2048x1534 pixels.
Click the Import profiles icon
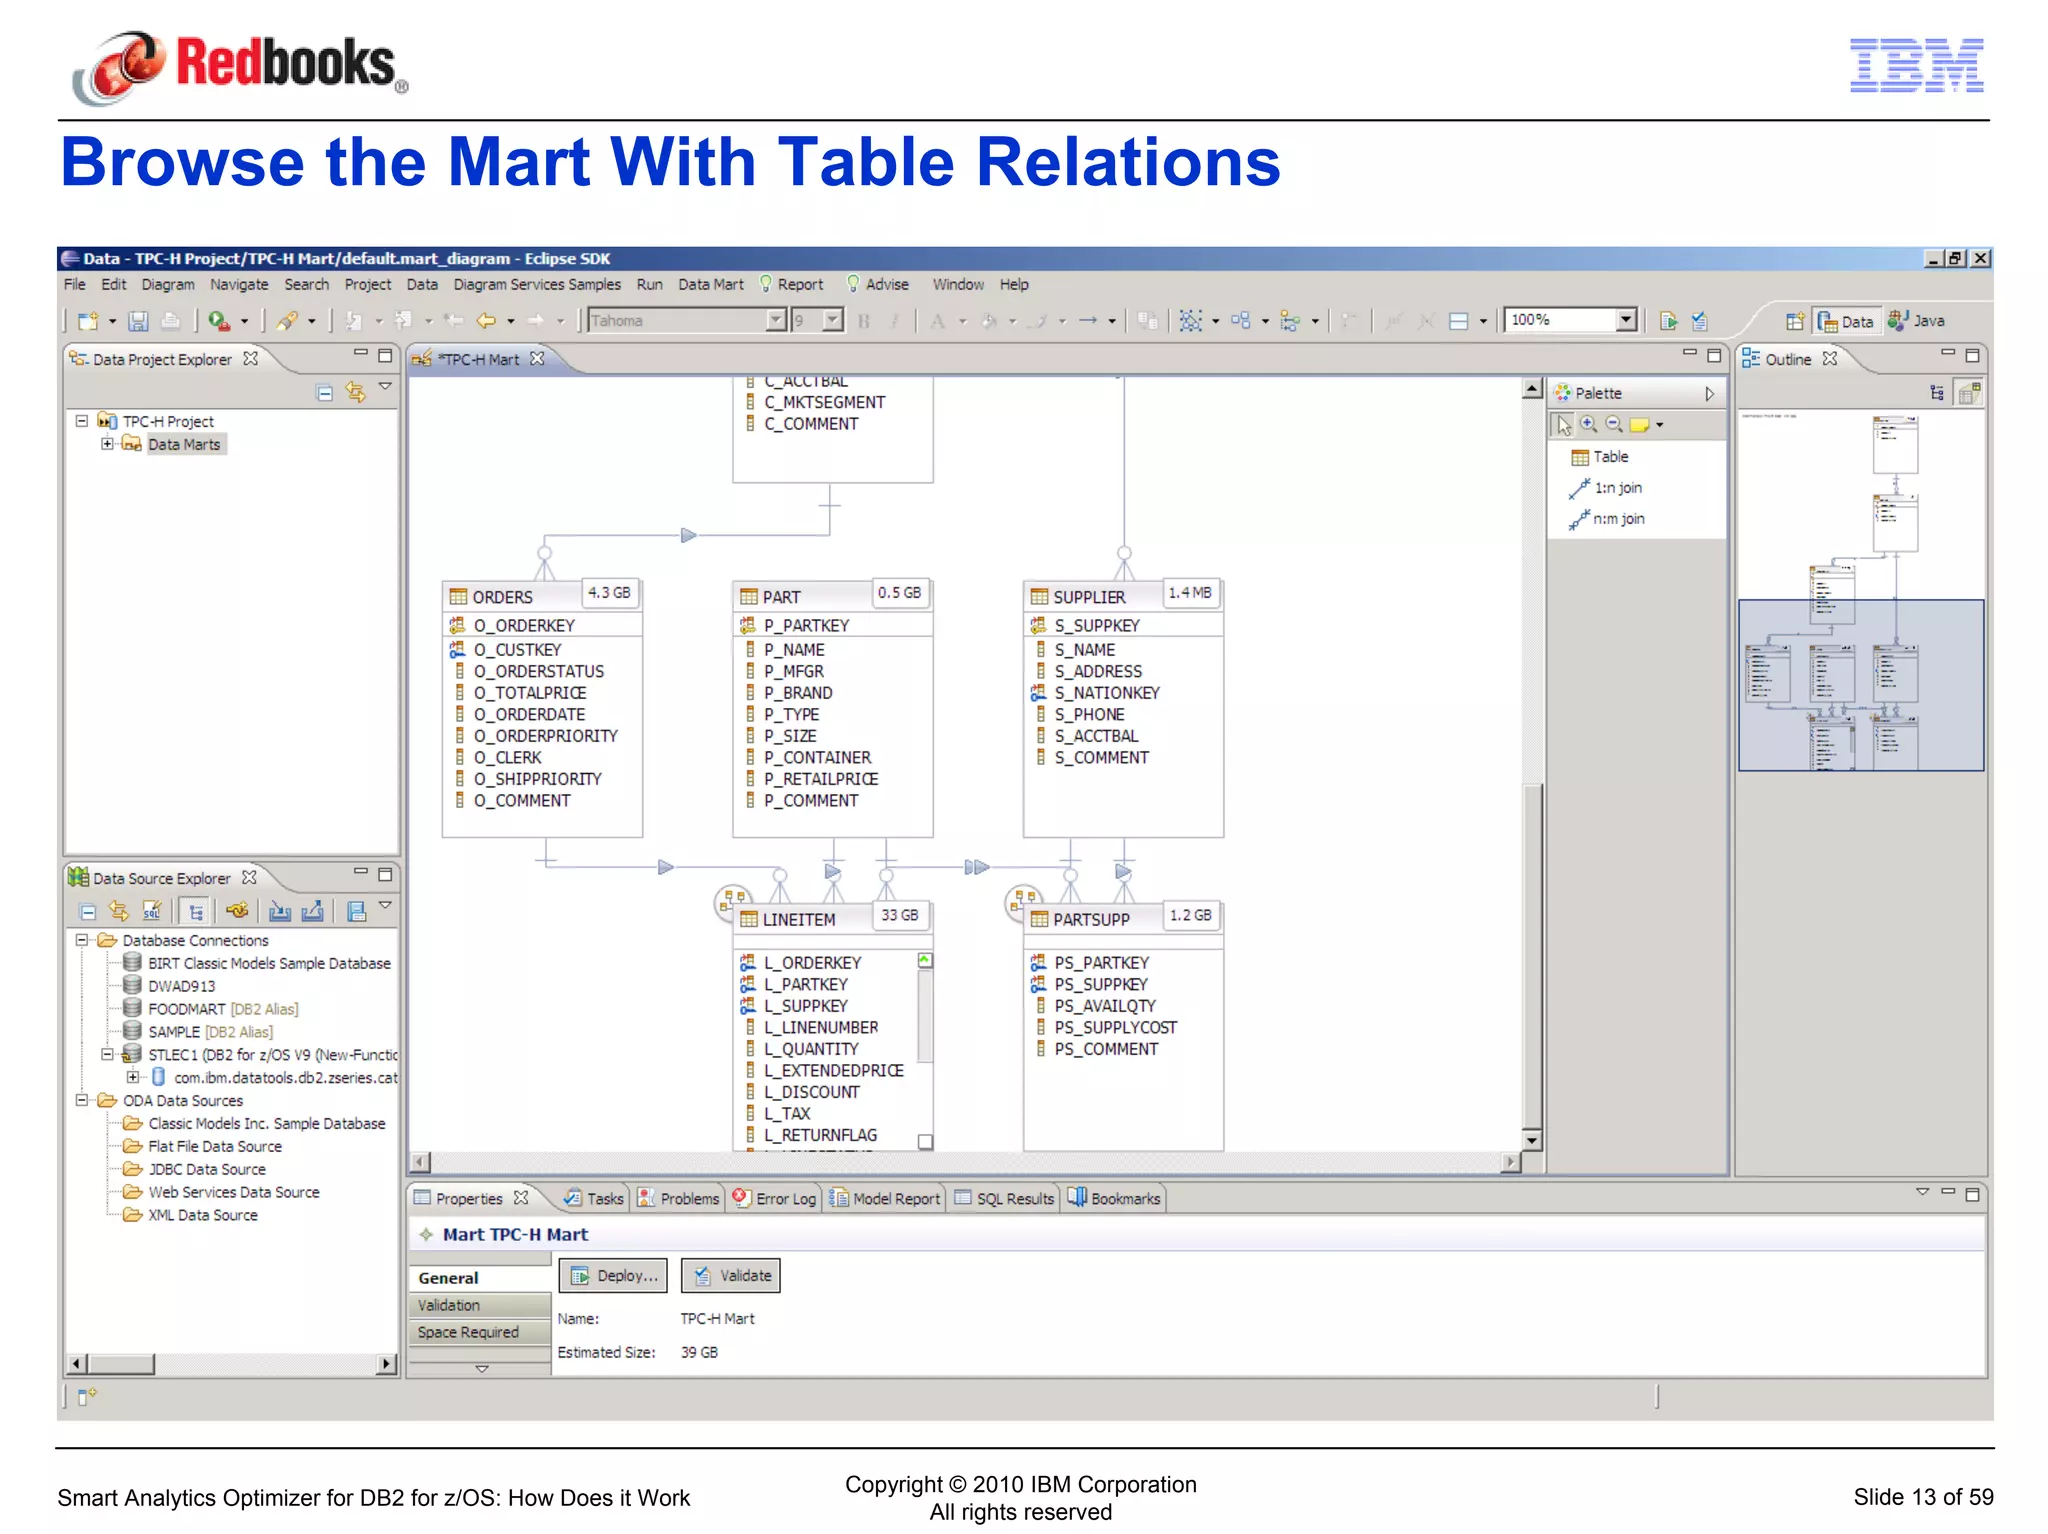[280, 910]
